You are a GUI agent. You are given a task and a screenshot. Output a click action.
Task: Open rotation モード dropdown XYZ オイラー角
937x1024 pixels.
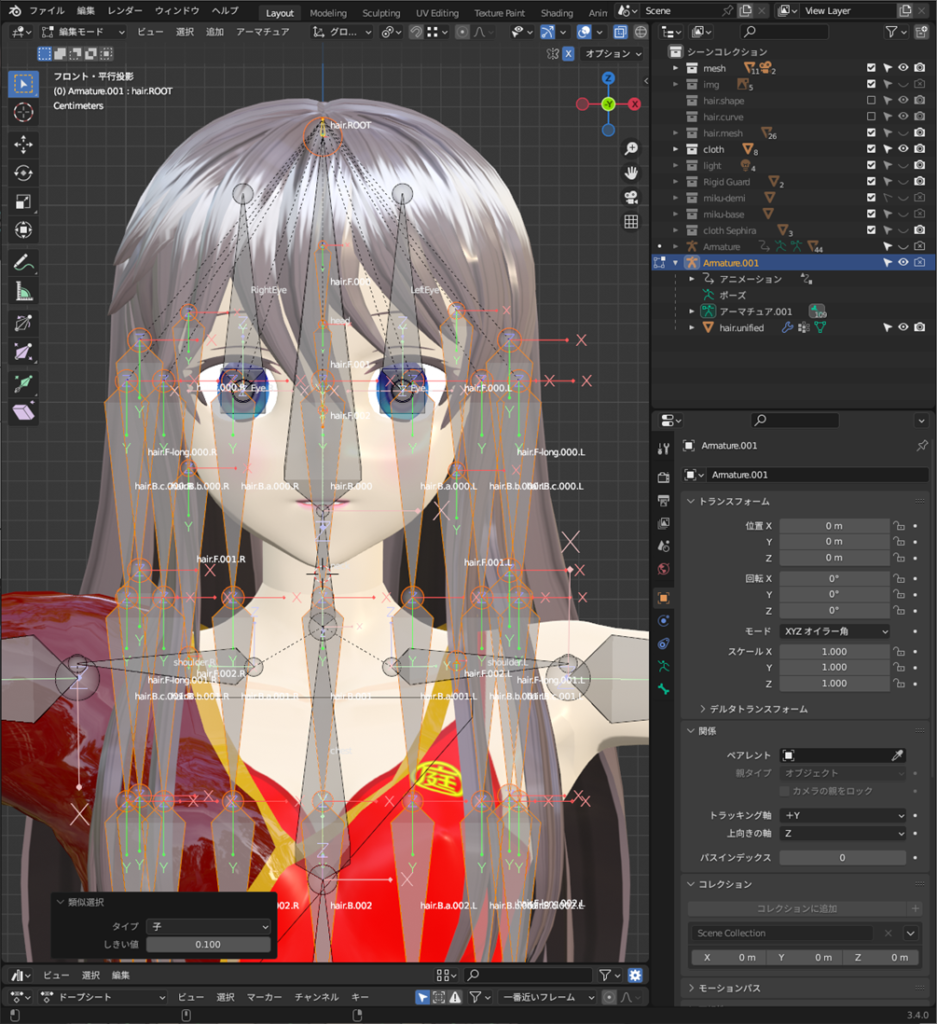coord(835,632)
